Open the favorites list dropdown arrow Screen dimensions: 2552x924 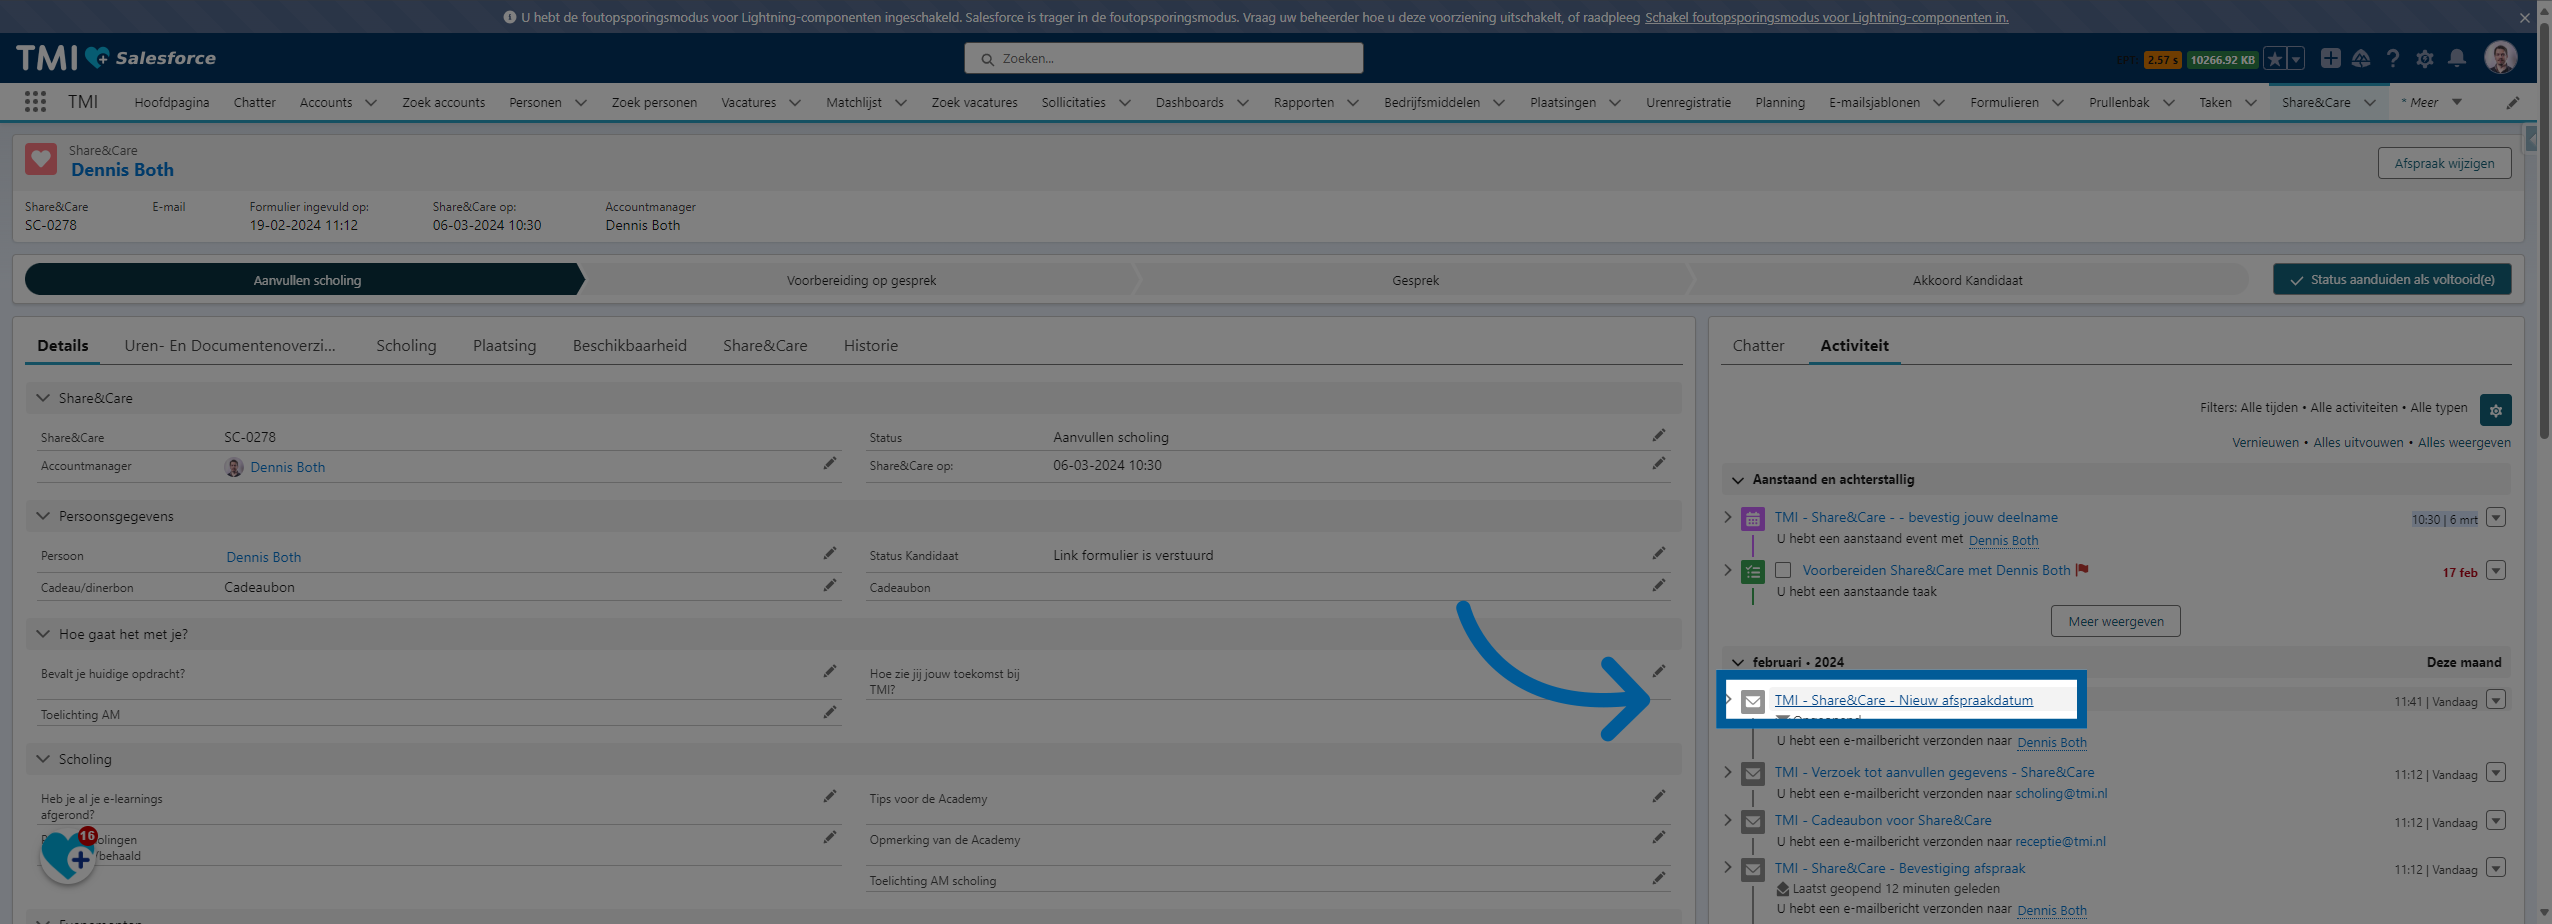click(2296, 59)
